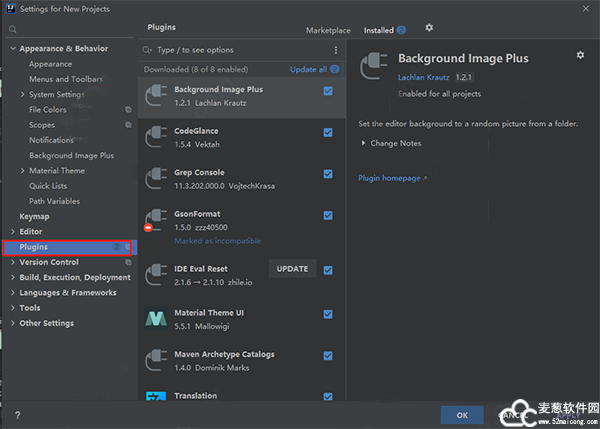The height and width of the screenshot is (429, 600).
Task: Click the Material Theme UI logo icon
Action: [156, 318]
